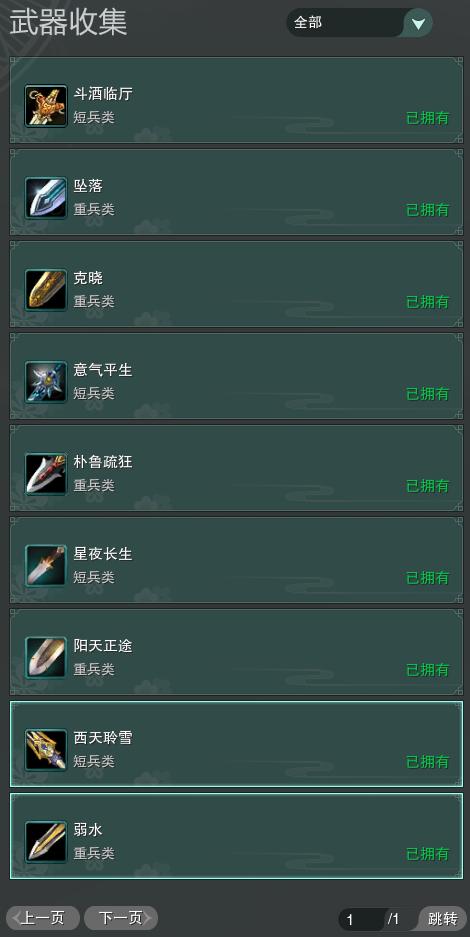Choose the 阳天正途 weapon icon
The height and width of the screenshot is (937, 470).
[46, 658]
